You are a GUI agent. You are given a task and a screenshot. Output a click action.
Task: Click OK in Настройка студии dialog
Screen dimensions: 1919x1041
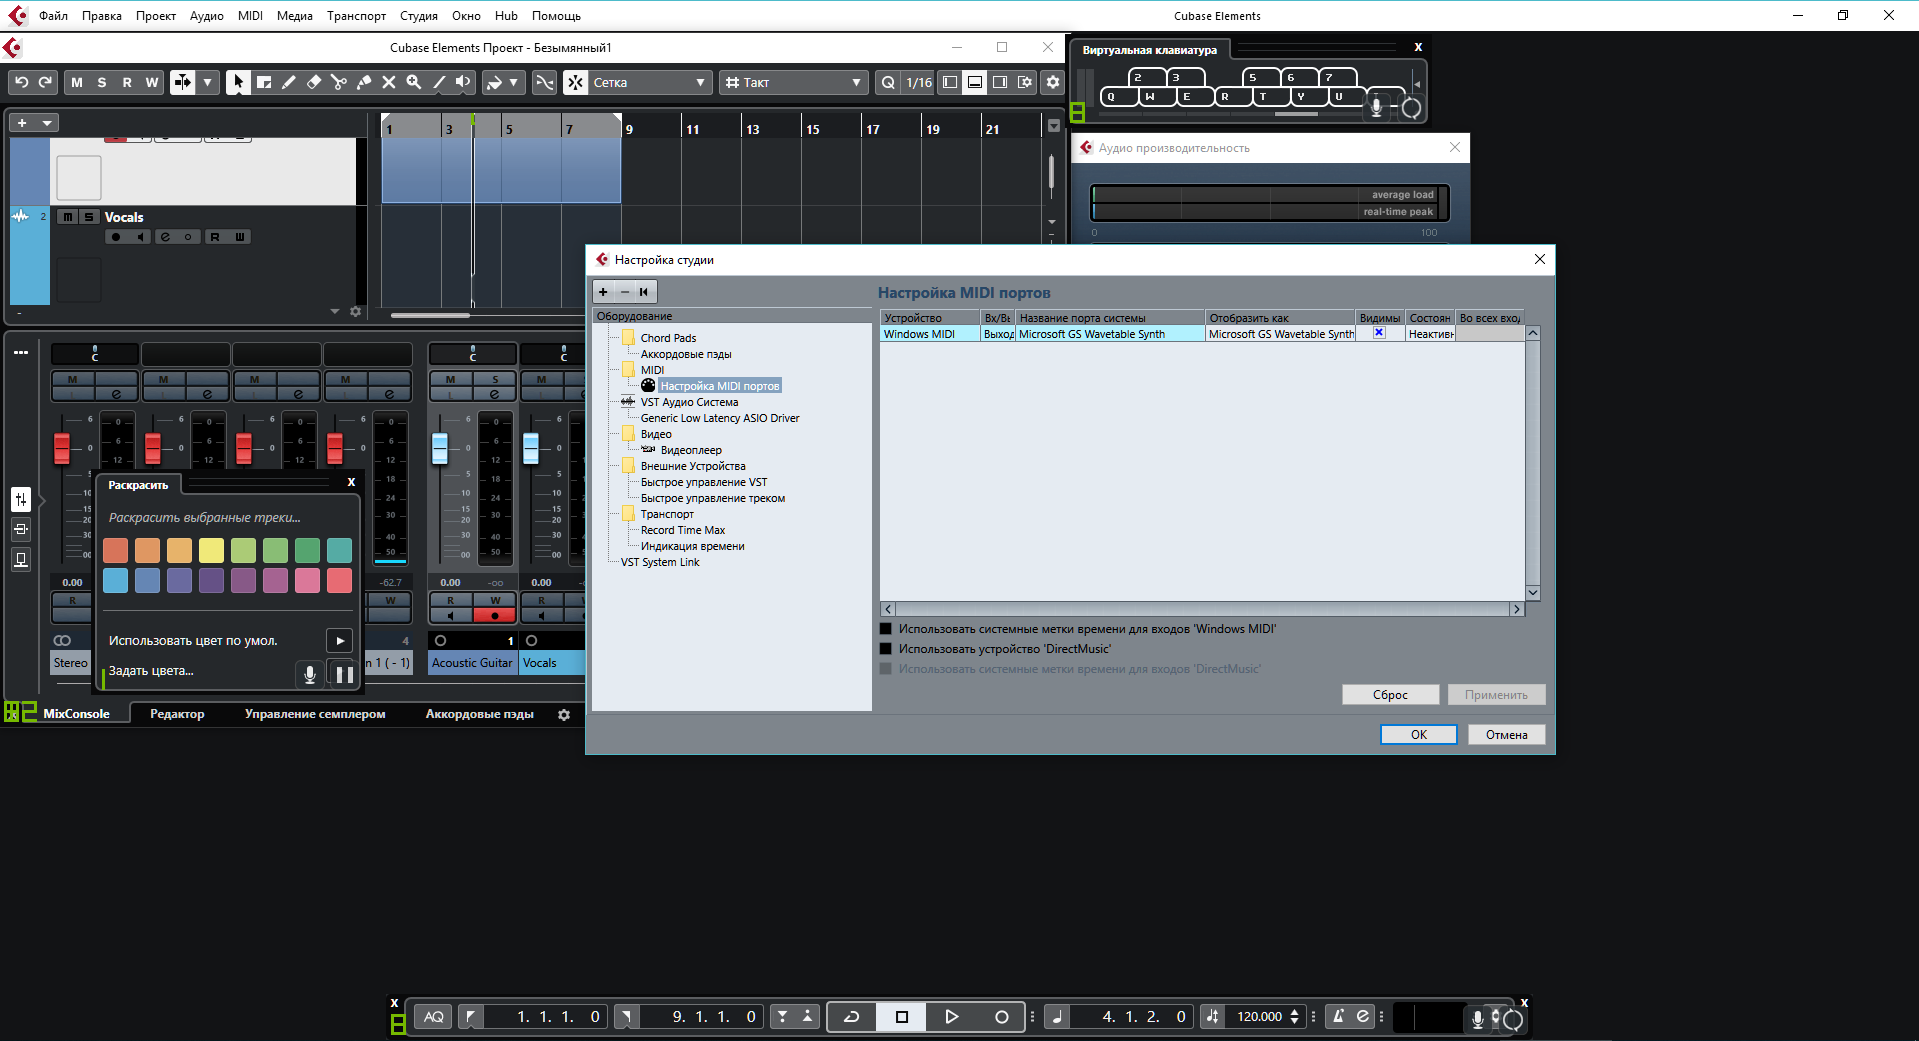point(1418,735)
